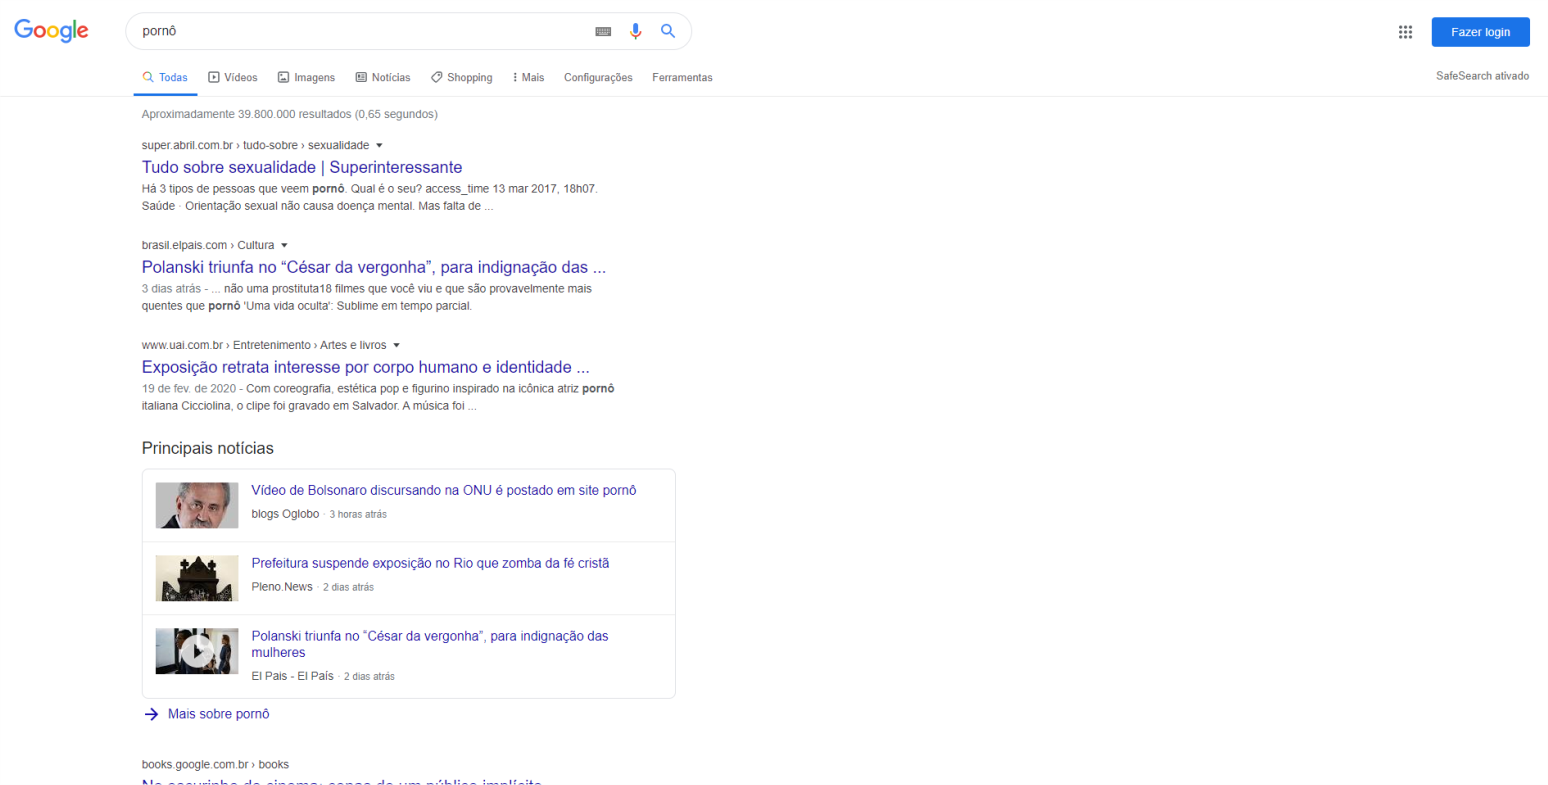Switch to the Notícias tab
This screenshot has width=1548, height=785.
click(383, 77)
